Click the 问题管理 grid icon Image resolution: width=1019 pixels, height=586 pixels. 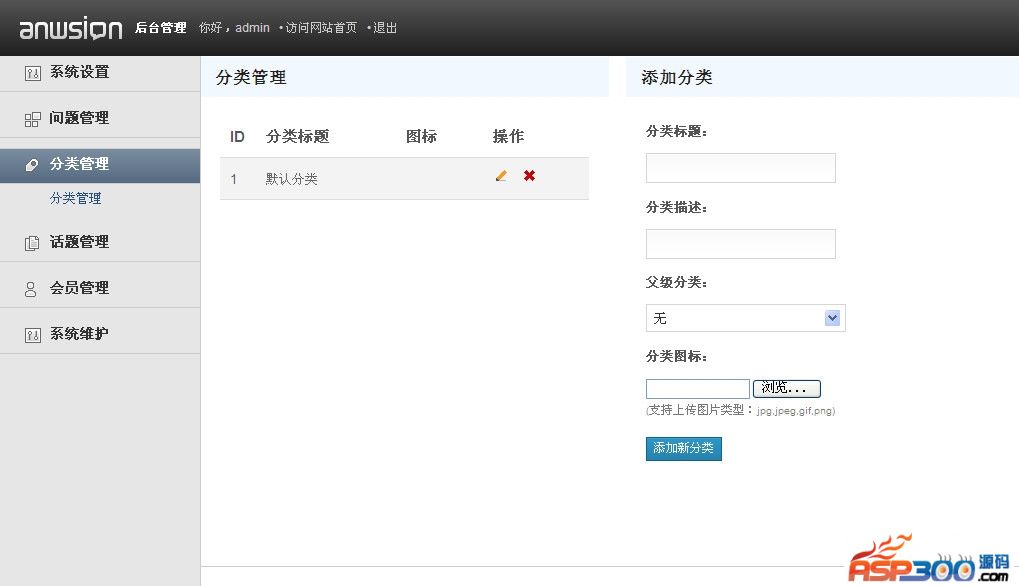tap(32, 119)
